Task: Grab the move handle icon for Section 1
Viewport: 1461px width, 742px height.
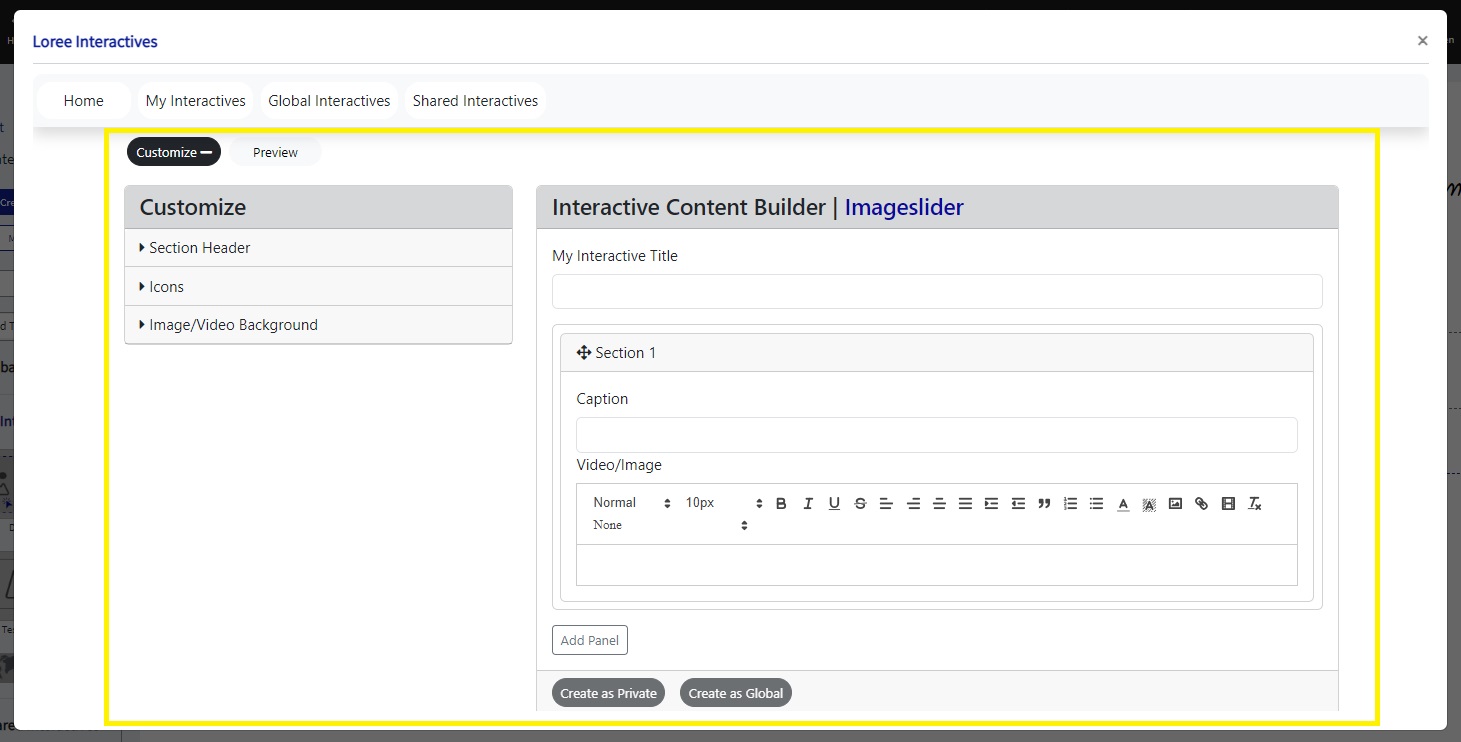Action: point(584,353)
